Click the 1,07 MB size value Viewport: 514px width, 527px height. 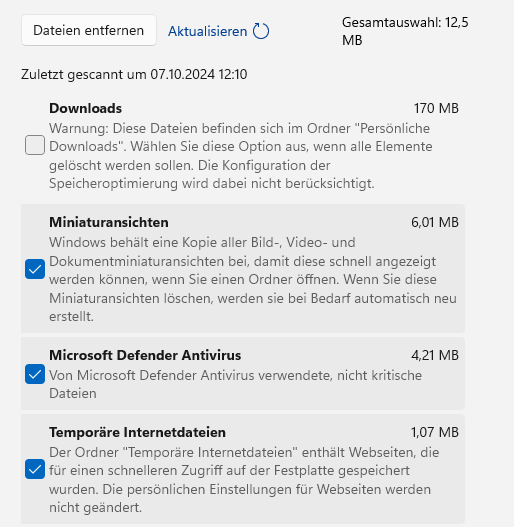click(x=435, y=432)
